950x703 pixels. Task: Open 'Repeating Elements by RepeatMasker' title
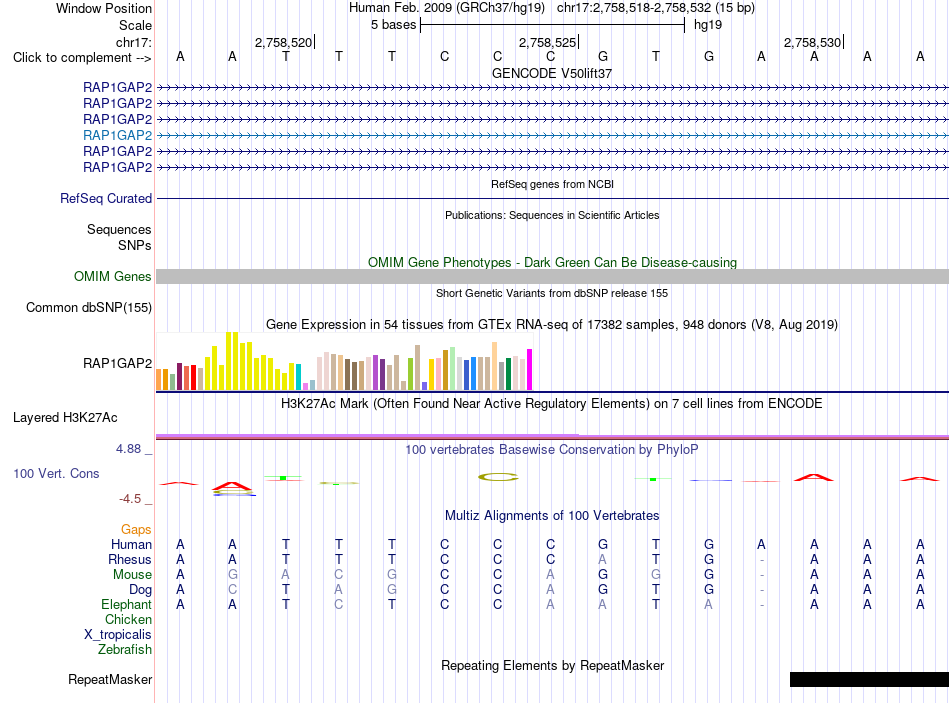[552, 665]
